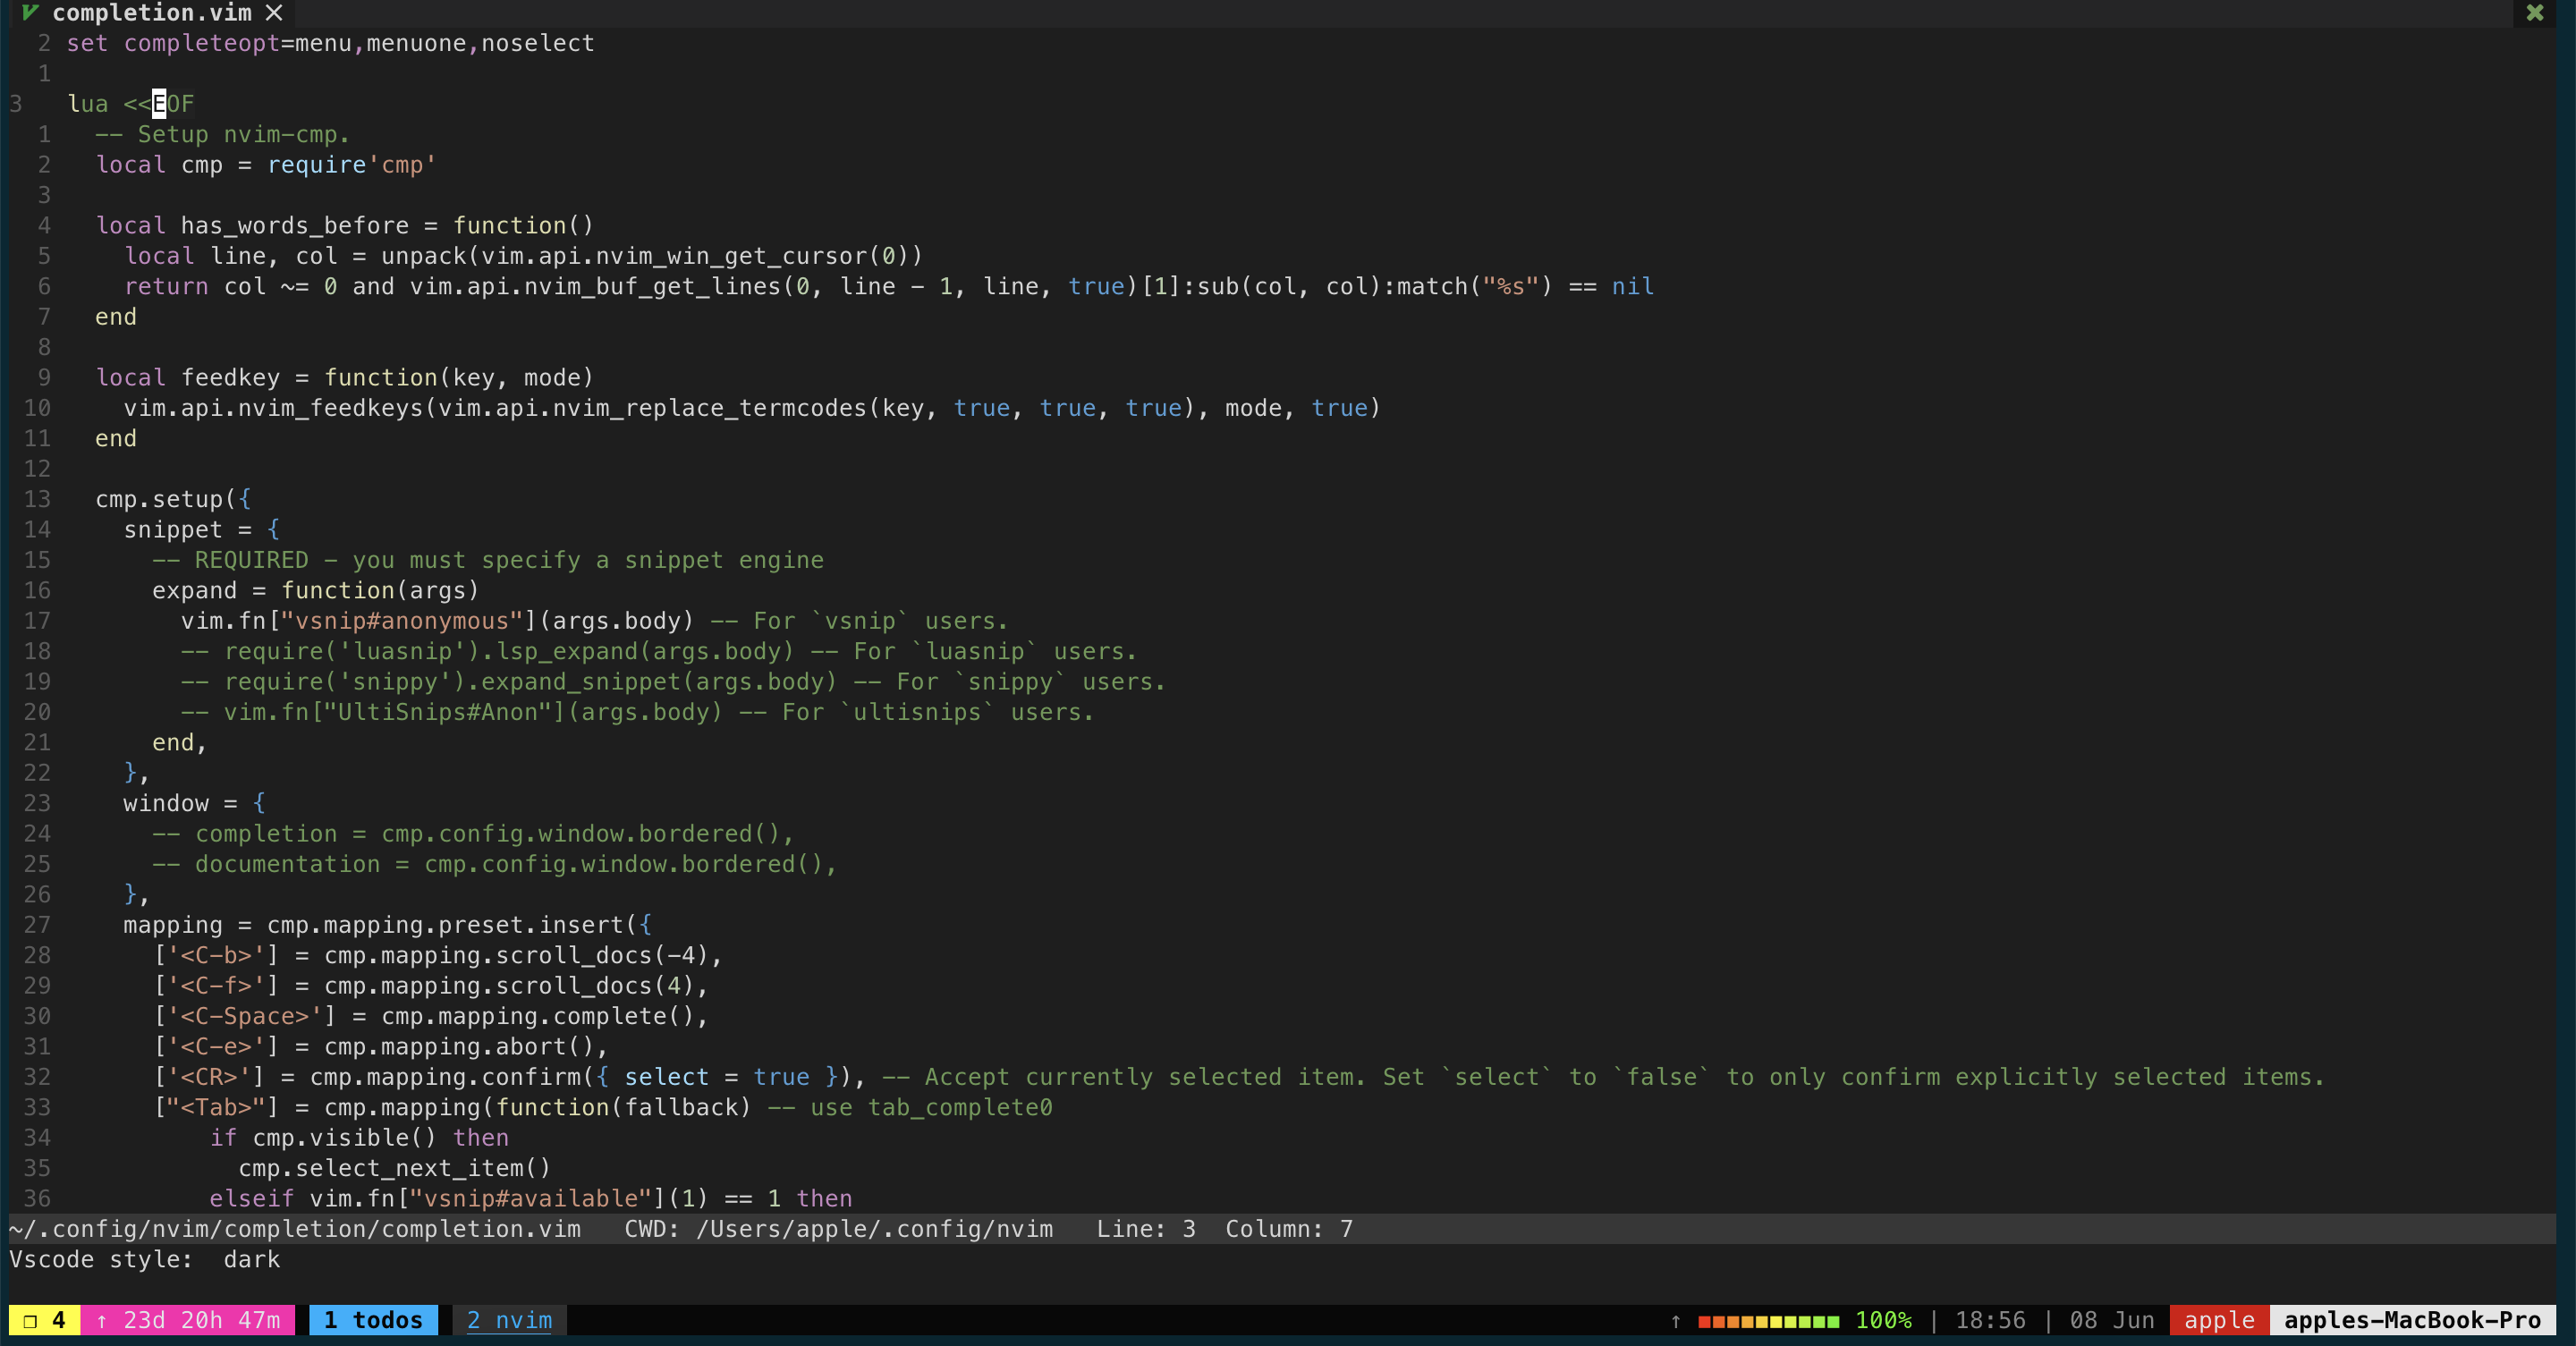Click the opening brace after snippet =
The width and height of the screenshot is (2576, 1346).
(x=273, y=529)
